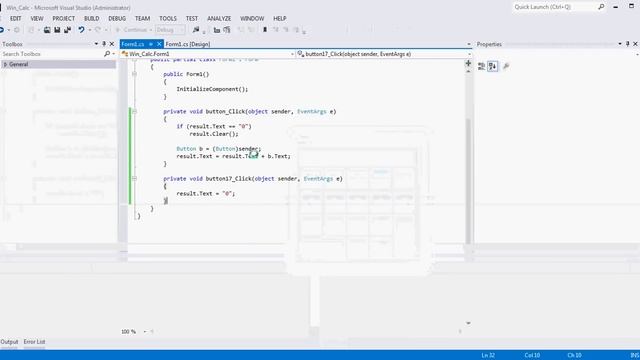The width and height of the screenshot is (640, 360).
Task: Click the editor split plus icon
Action: [468, 63]
